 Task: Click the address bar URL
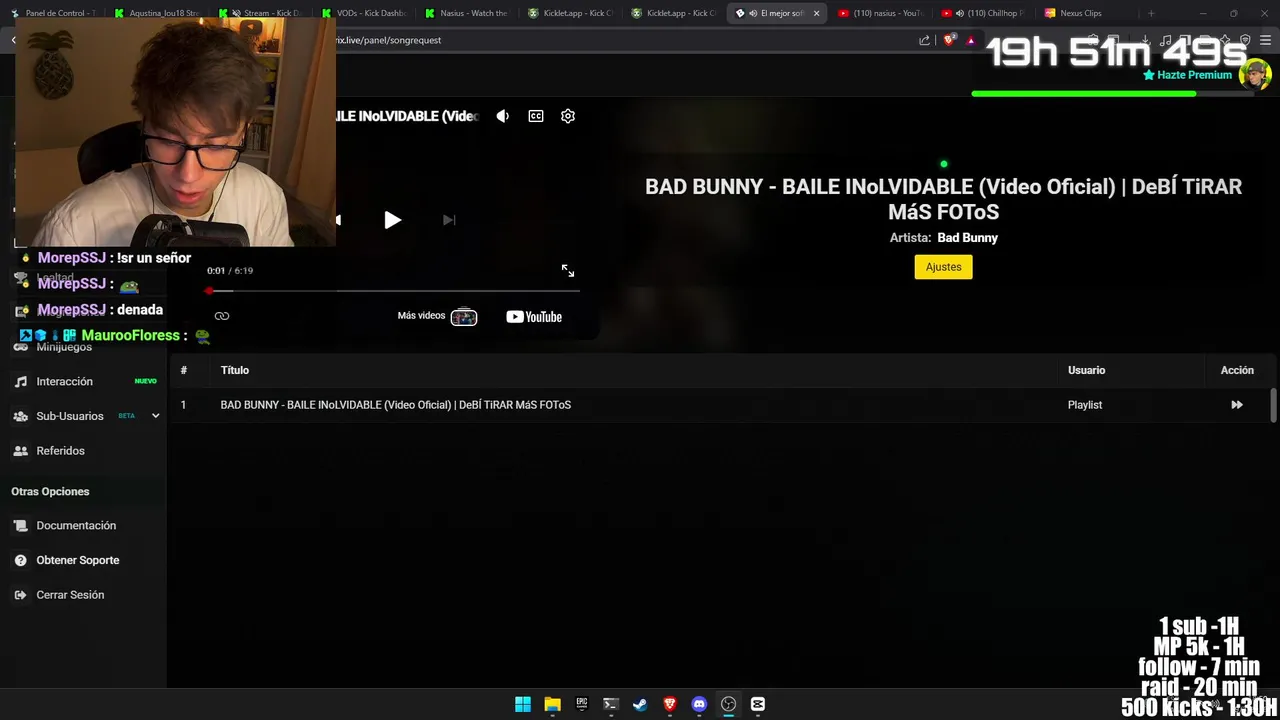[x=390, y=40]
